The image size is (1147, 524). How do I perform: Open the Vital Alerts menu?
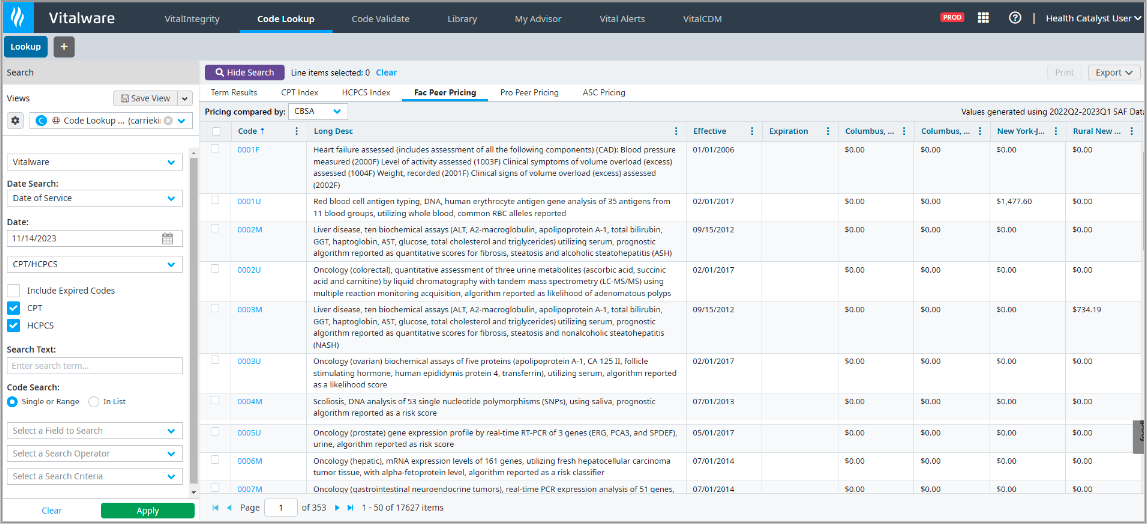(623, 19)
